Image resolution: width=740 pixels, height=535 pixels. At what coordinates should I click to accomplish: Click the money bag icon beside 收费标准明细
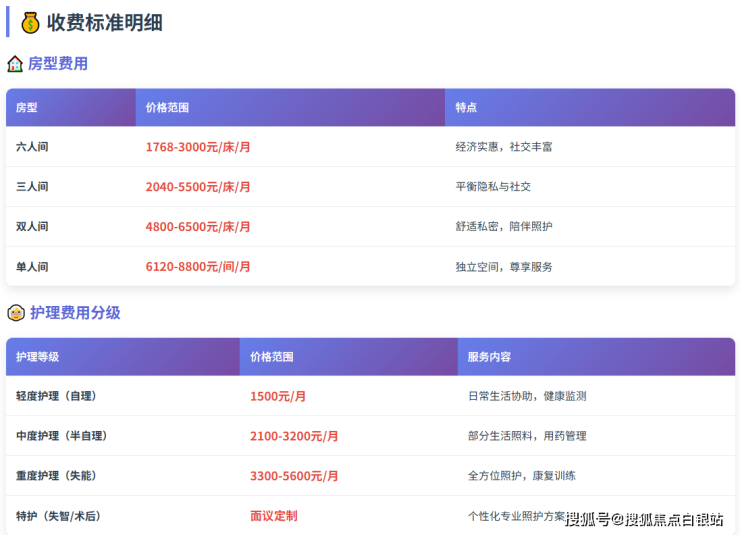tap(30, 22)
